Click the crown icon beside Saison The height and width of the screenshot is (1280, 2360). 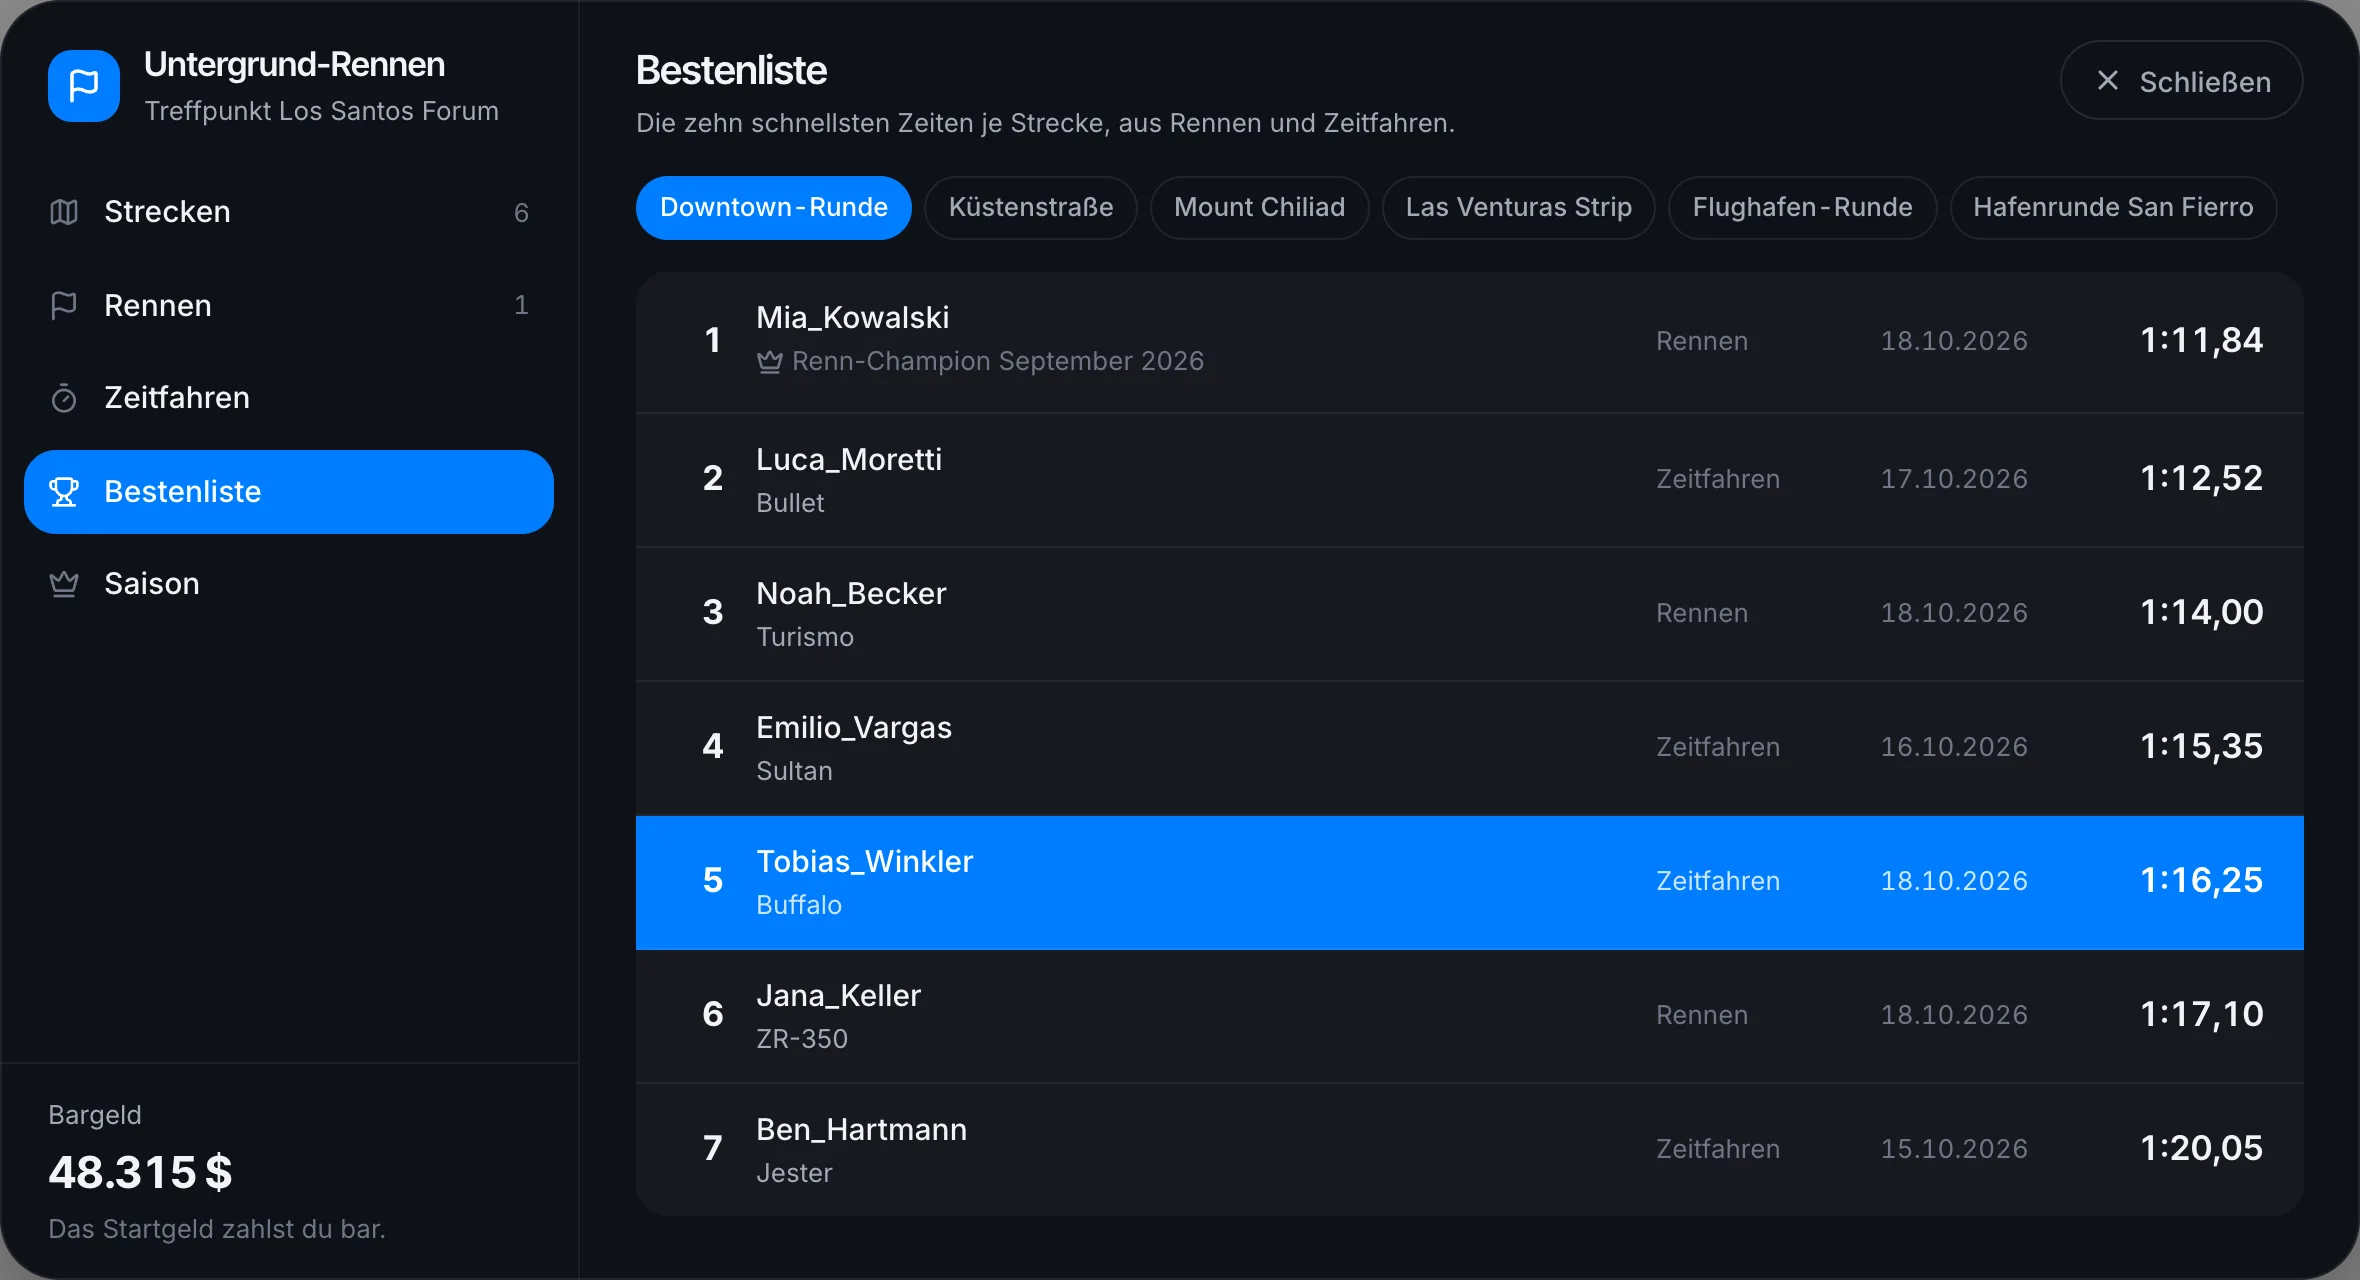tap(64, 584)
